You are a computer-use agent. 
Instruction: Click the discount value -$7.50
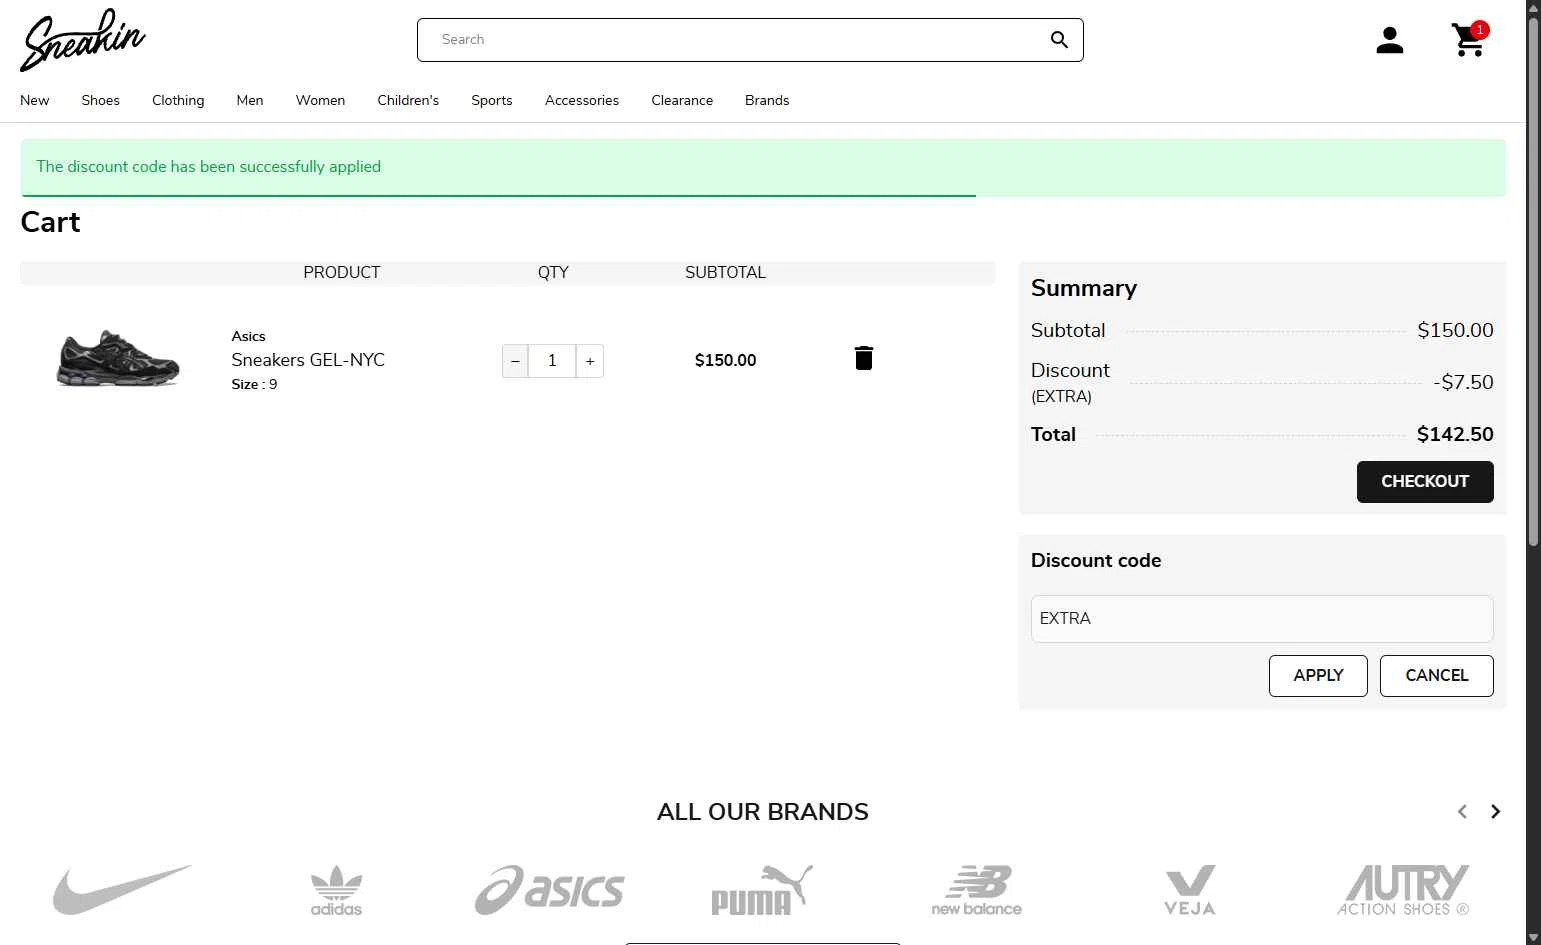(x=1463, y=382)
